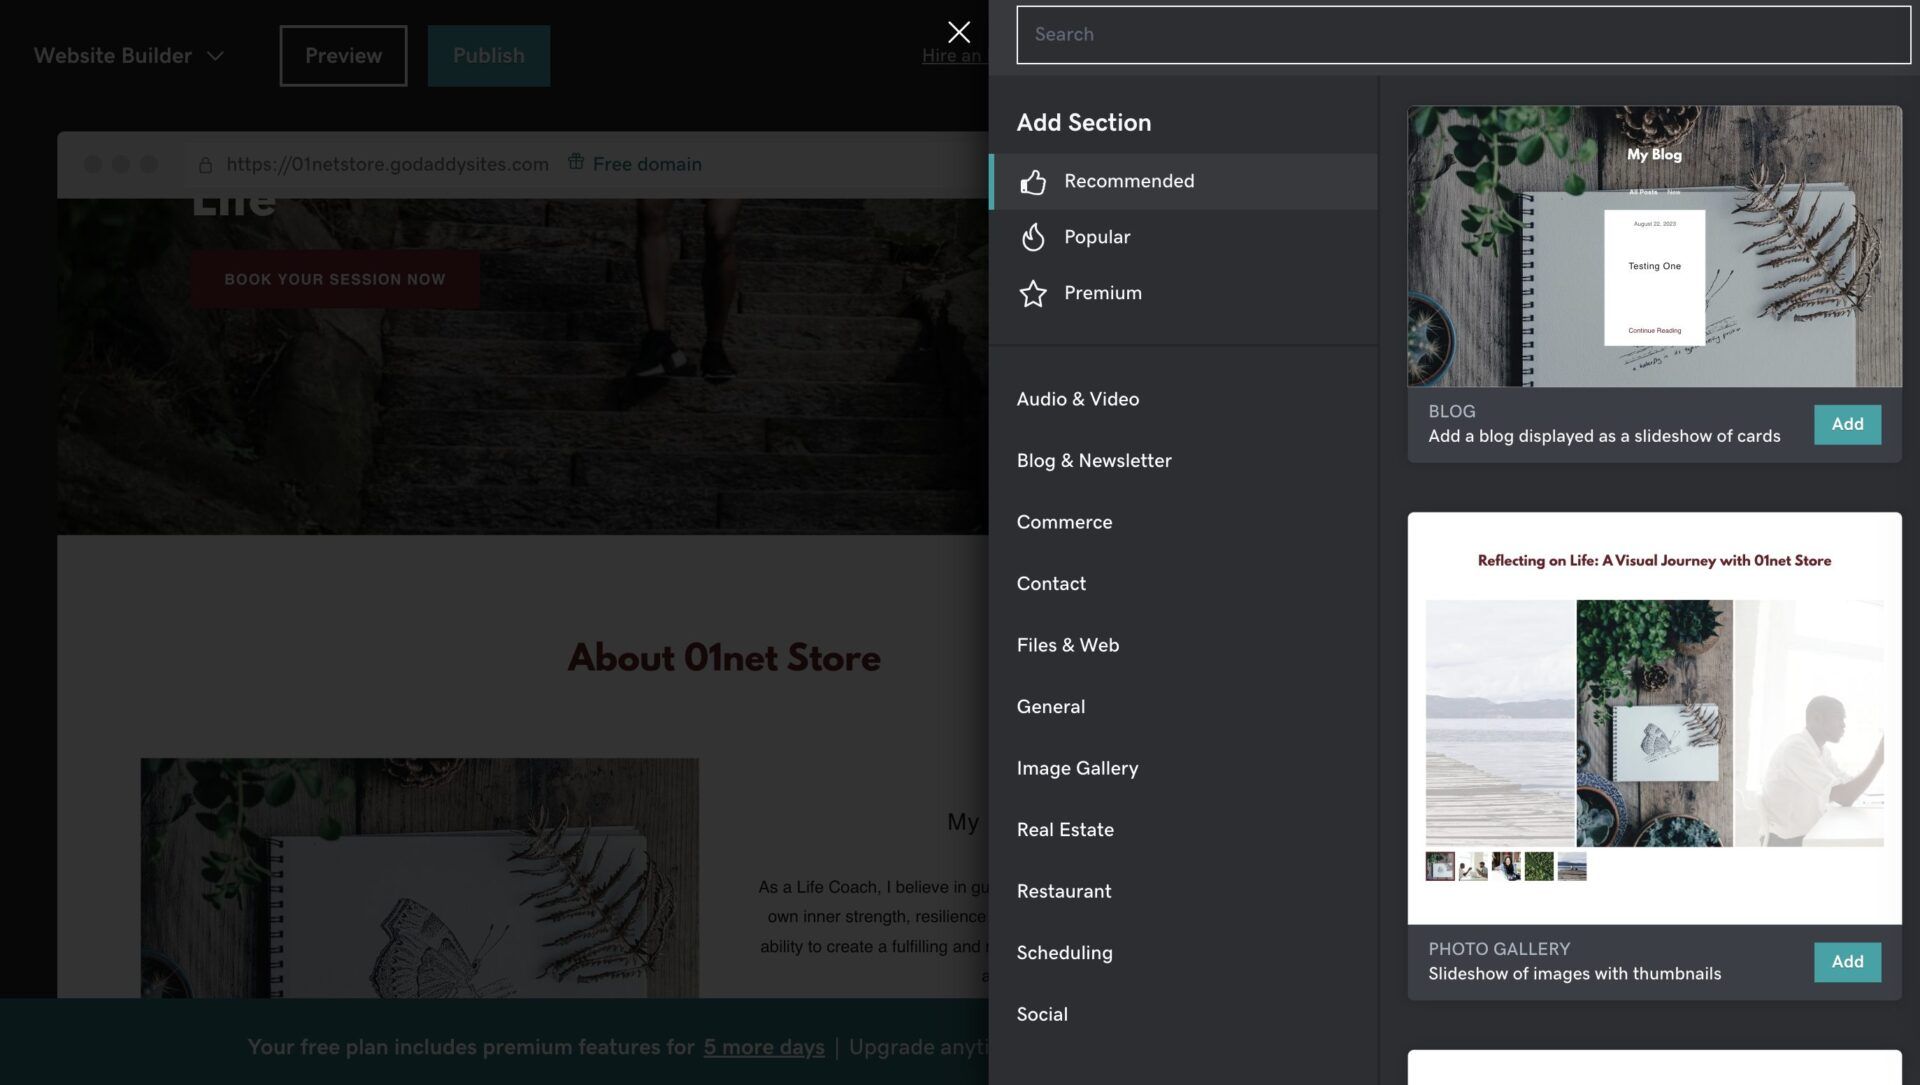This screenshot has width=1920, height=1085.
Task: Click the Popular section fire icon
Action: pos(1033,237)
